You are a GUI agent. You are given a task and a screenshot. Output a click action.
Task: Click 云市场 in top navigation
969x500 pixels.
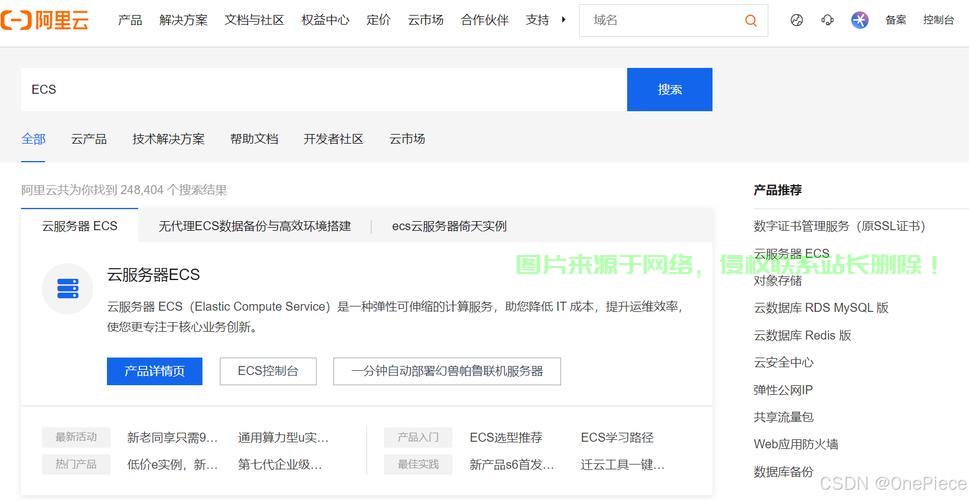tap(426, 20)
